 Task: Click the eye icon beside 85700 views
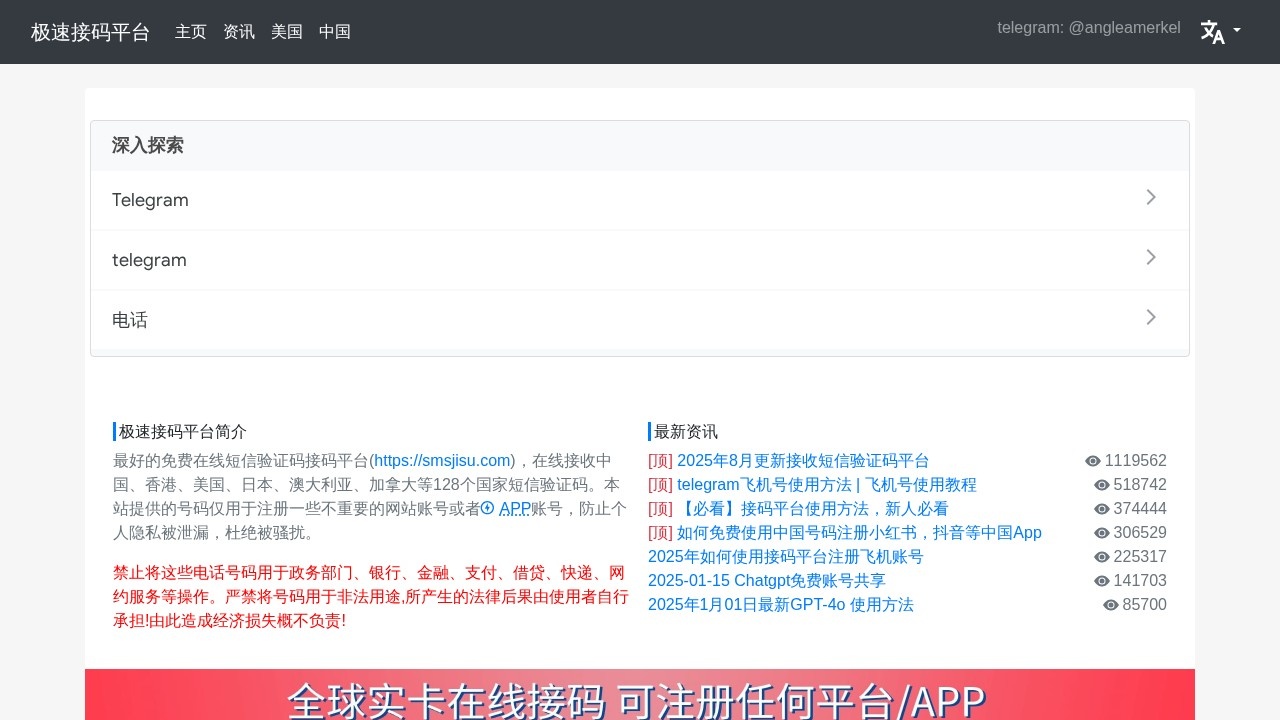(x=1111, y=605)
